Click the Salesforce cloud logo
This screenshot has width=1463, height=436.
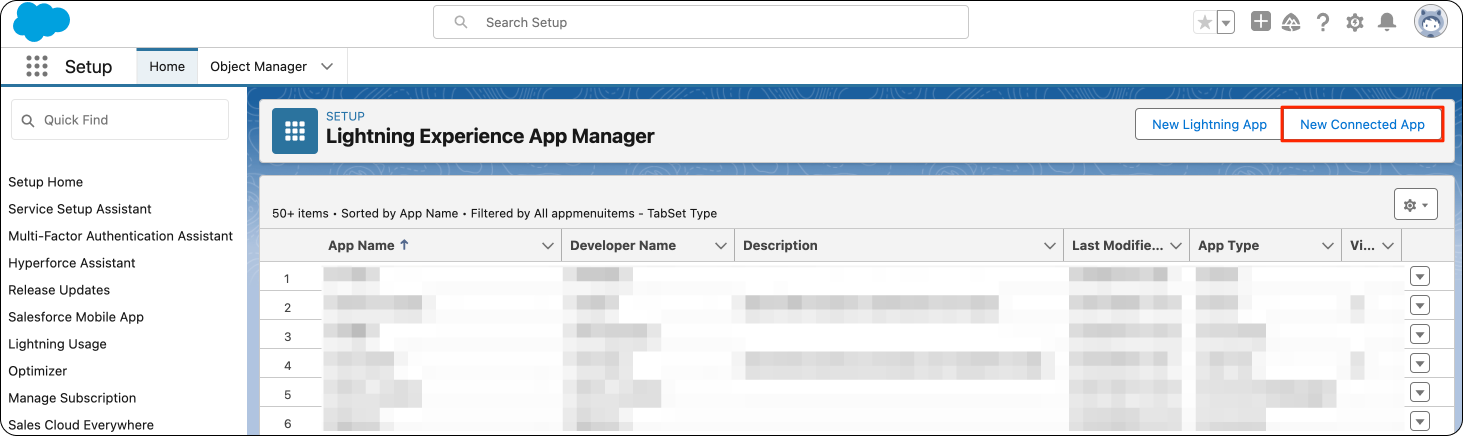(42, 22)
